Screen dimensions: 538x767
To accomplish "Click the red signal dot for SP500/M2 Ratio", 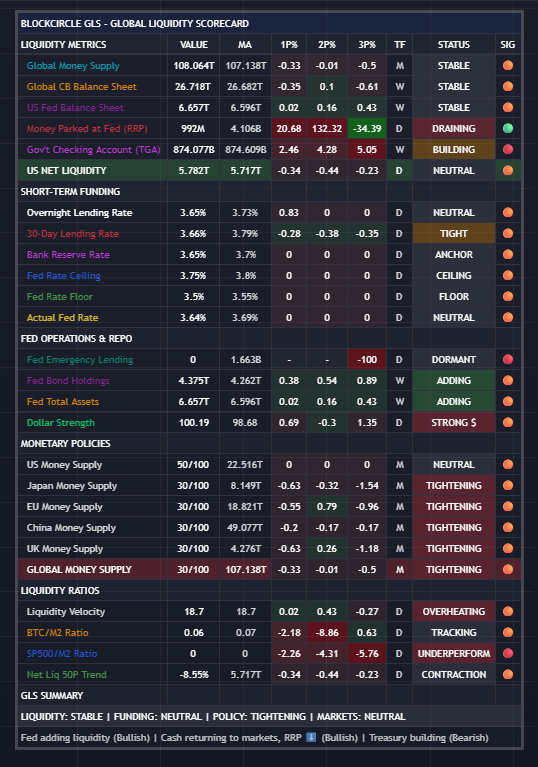I will click(x=508, y=654).
